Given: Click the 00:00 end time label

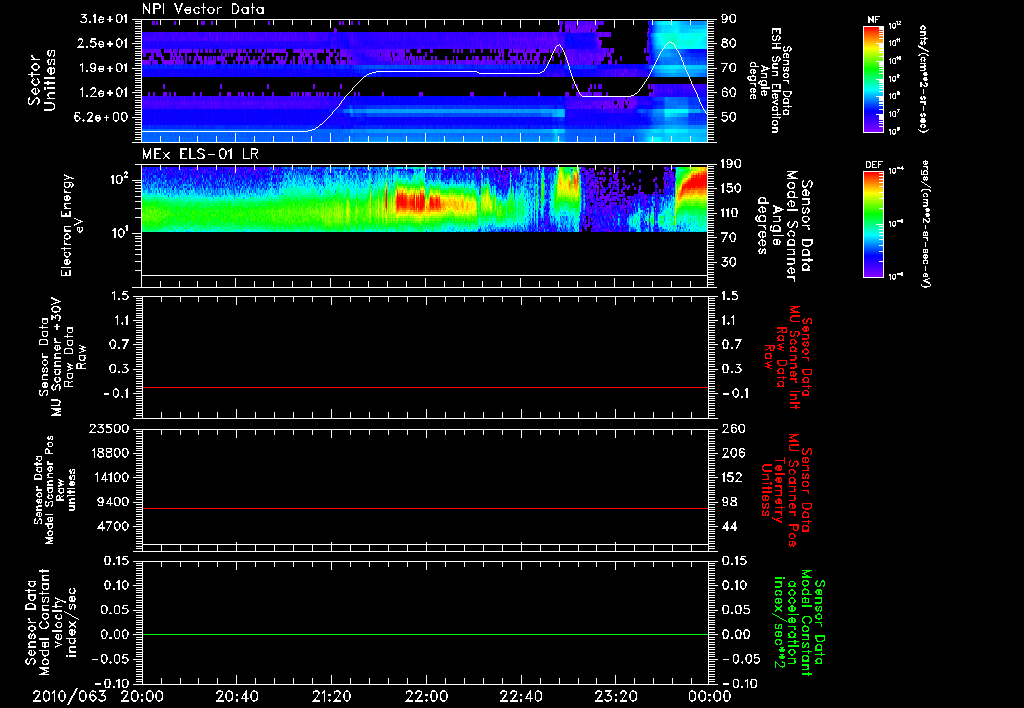Looking at the screenshot, I should click(709, 696).
